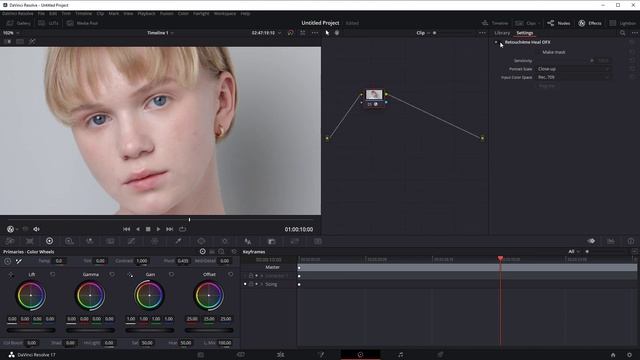The width and height of the screenshot is (640, 360).
Task: Open the Gallery panel
Action: coord(19,23)
